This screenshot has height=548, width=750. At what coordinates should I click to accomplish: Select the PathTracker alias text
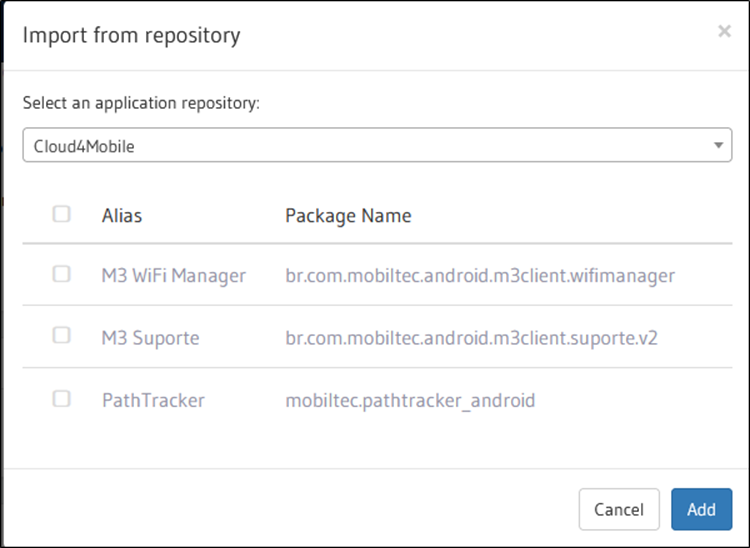pos(153,400)
